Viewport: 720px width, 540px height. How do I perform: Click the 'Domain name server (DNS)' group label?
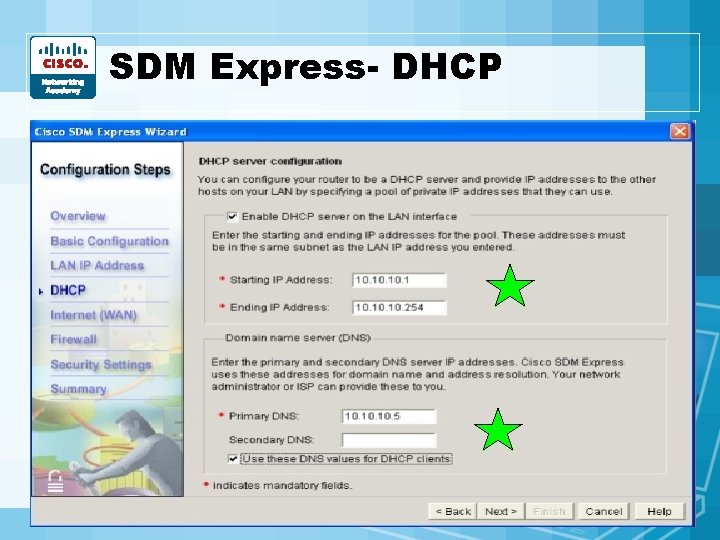(x=298, y=338)
